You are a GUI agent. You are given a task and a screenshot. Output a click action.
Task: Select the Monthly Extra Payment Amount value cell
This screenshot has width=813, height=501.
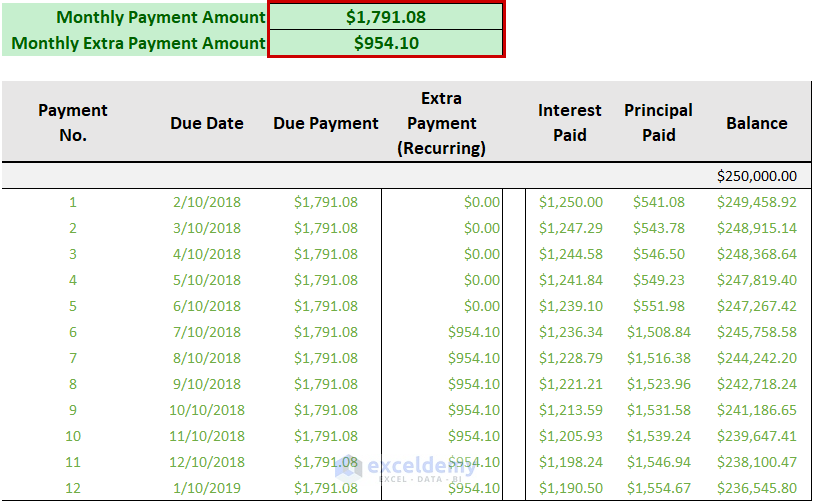pos(386,43)
